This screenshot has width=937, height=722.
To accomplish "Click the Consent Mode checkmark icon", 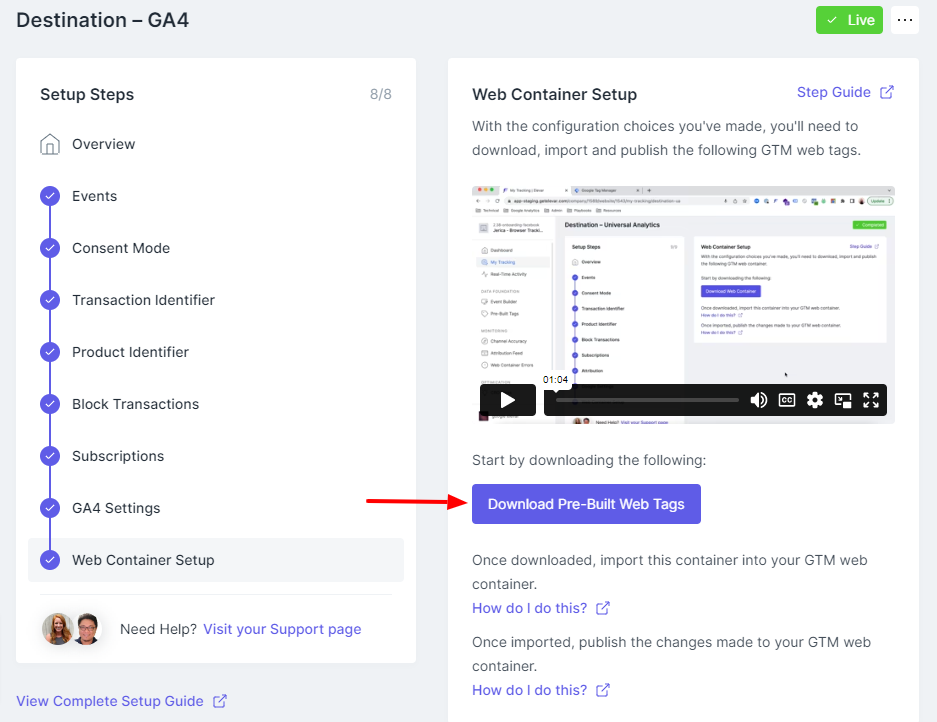I will [50, 248].
